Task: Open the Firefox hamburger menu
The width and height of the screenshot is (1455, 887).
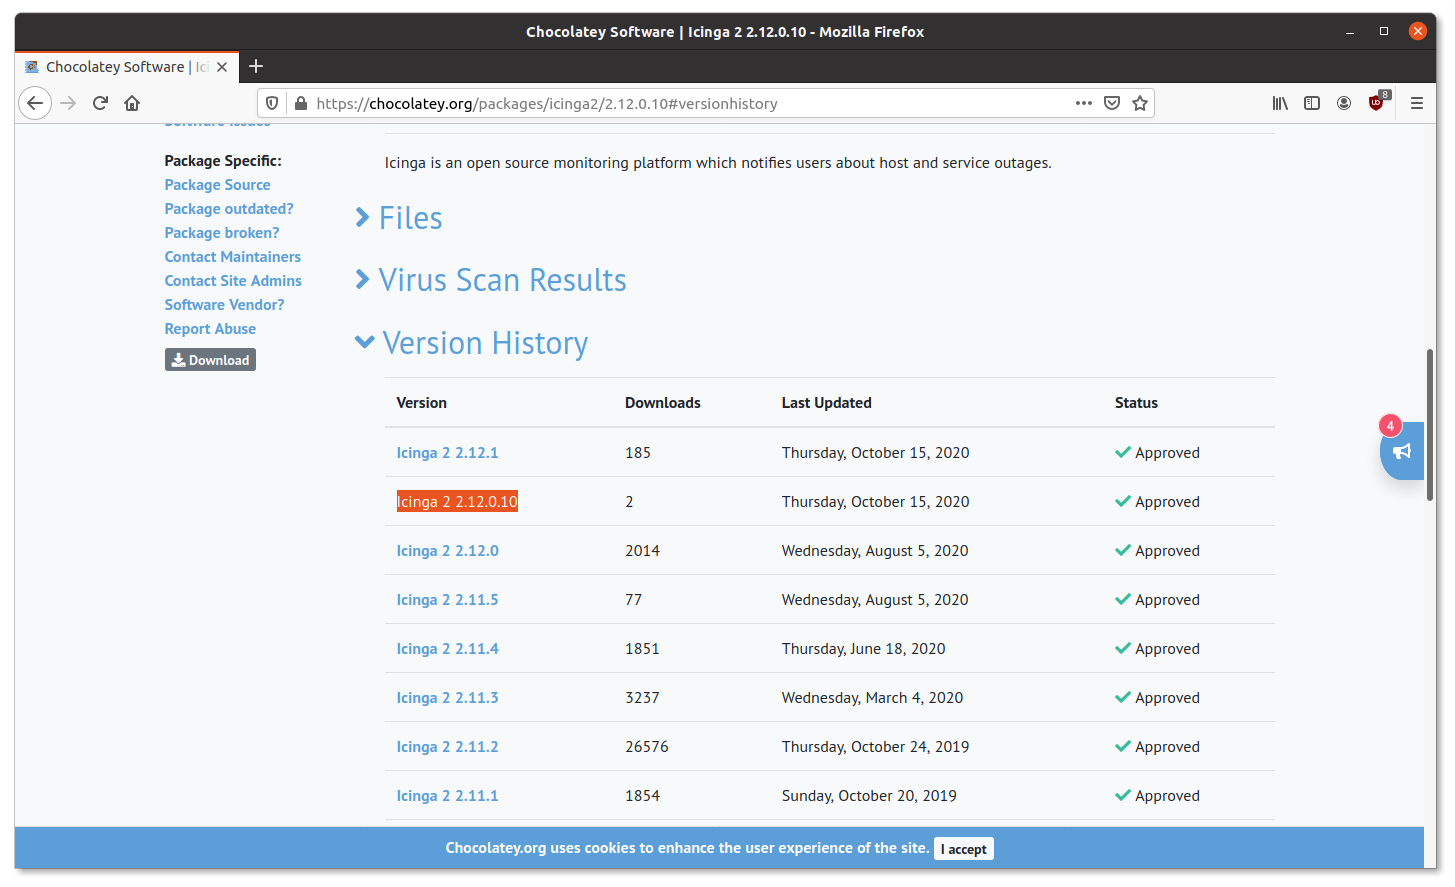Action: coord(1417,102)
